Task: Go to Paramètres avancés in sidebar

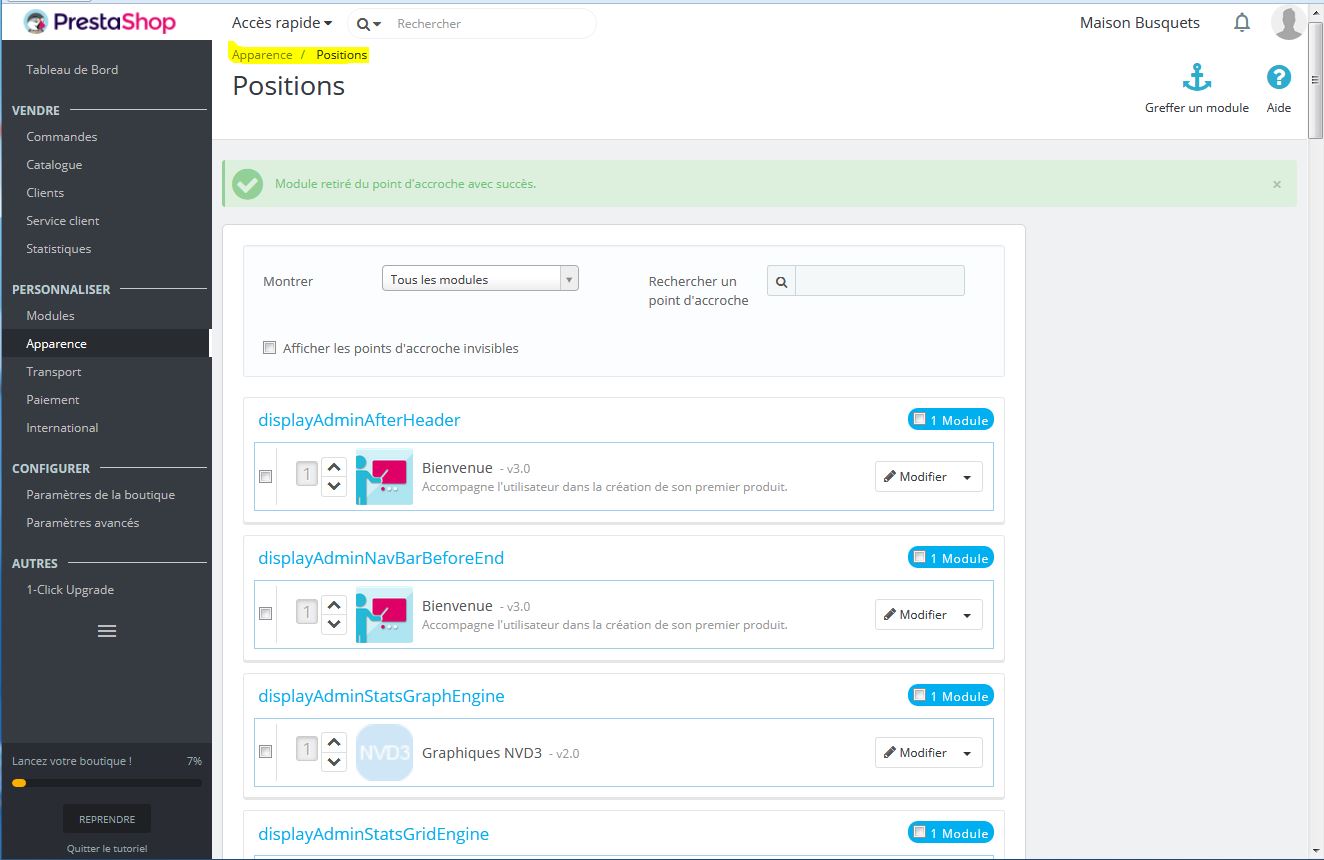Action: [82, 523]
